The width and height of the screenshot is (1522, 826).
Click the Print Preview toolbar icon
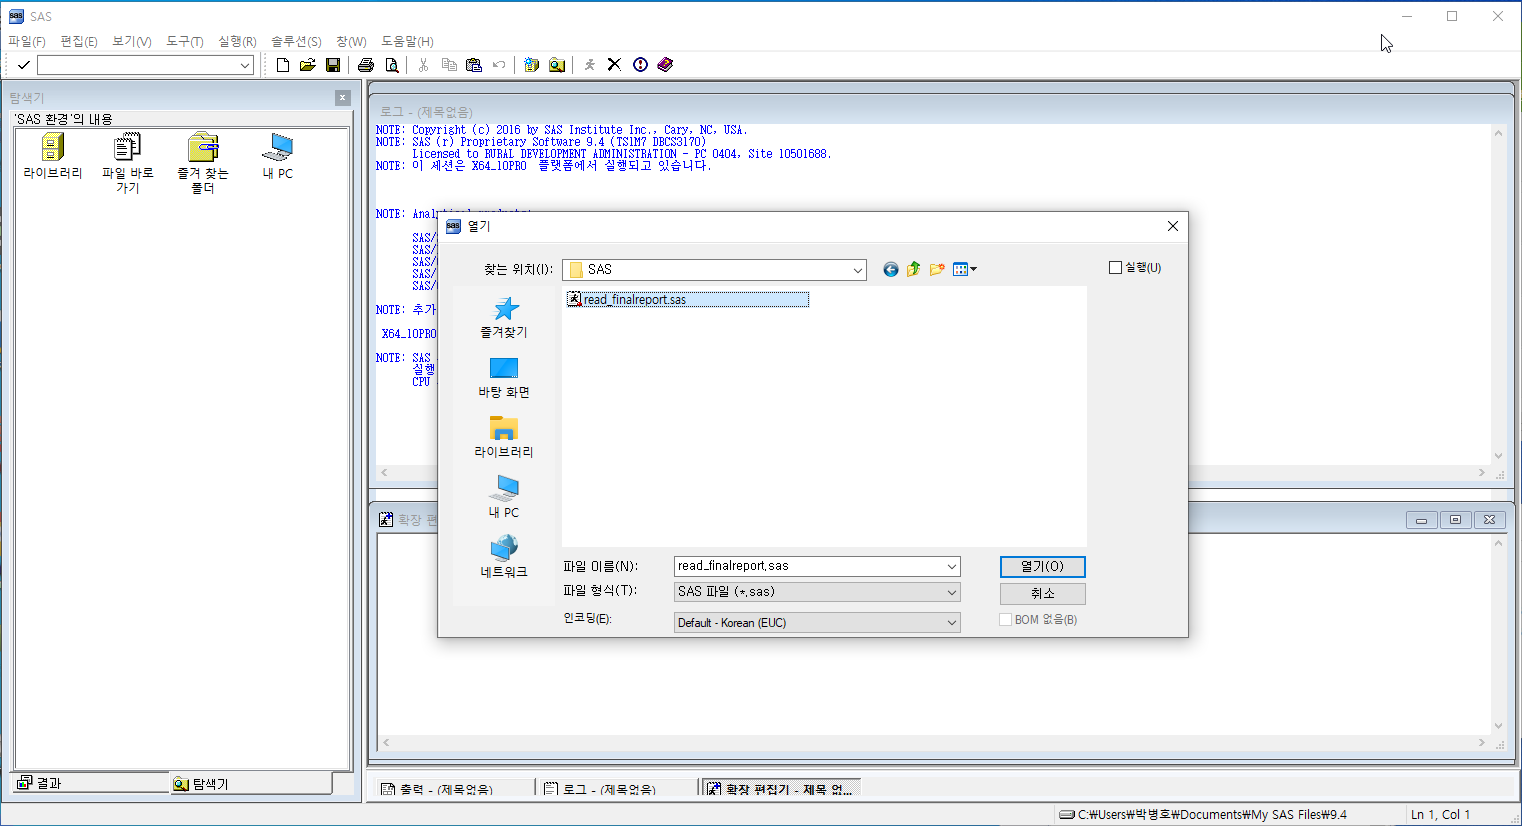(x=392, y=65)
